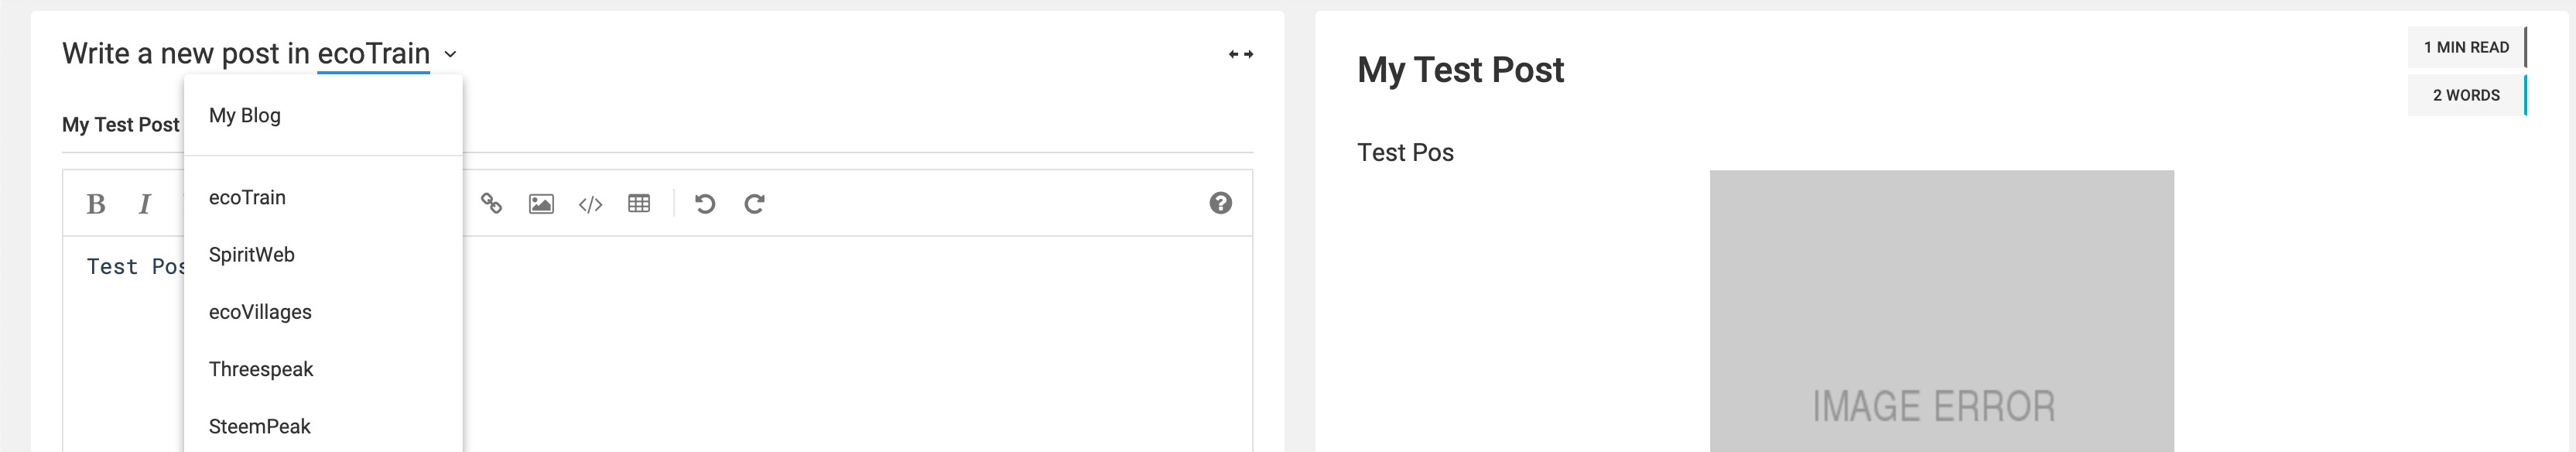
Task: Click the ecoTrain community selector heading
Action: point(373,54)
